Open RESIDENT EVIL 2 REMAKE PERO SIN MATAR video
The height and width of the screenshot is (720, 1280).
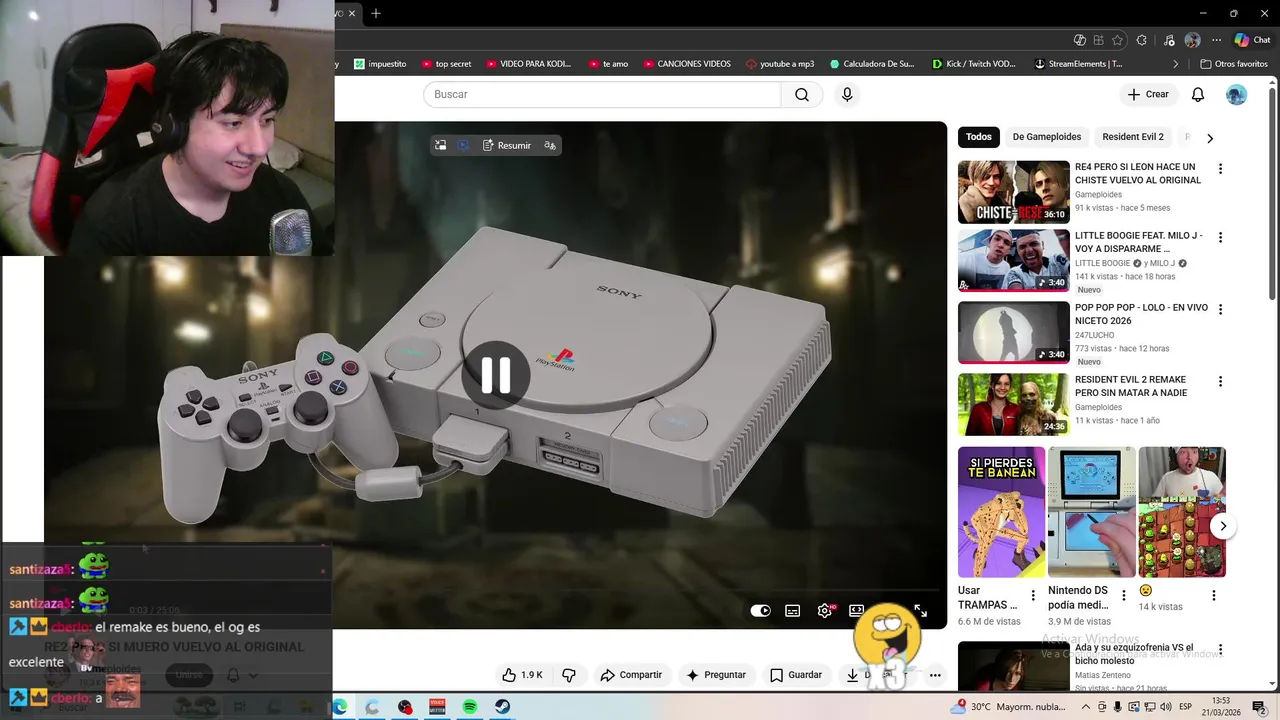point(1131,386)
